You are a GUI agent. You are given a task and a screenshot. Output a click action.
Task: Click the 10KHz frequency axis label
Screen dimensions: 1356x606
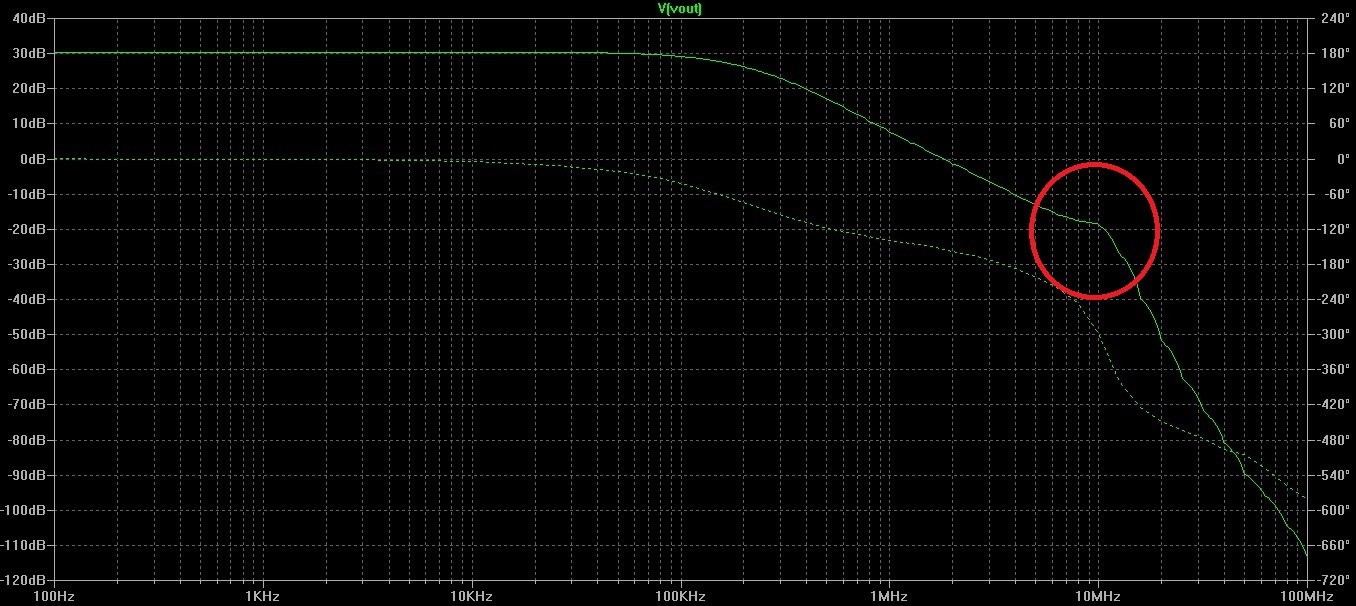point(471,596)
